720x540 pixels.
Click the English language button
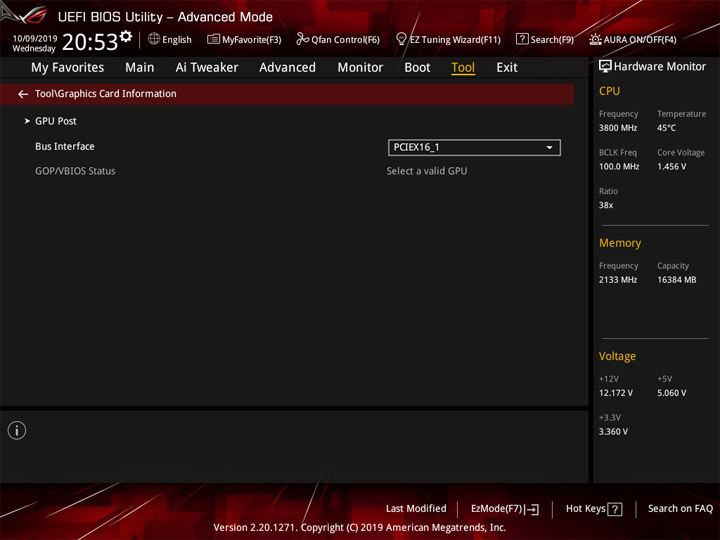[177, 40]
